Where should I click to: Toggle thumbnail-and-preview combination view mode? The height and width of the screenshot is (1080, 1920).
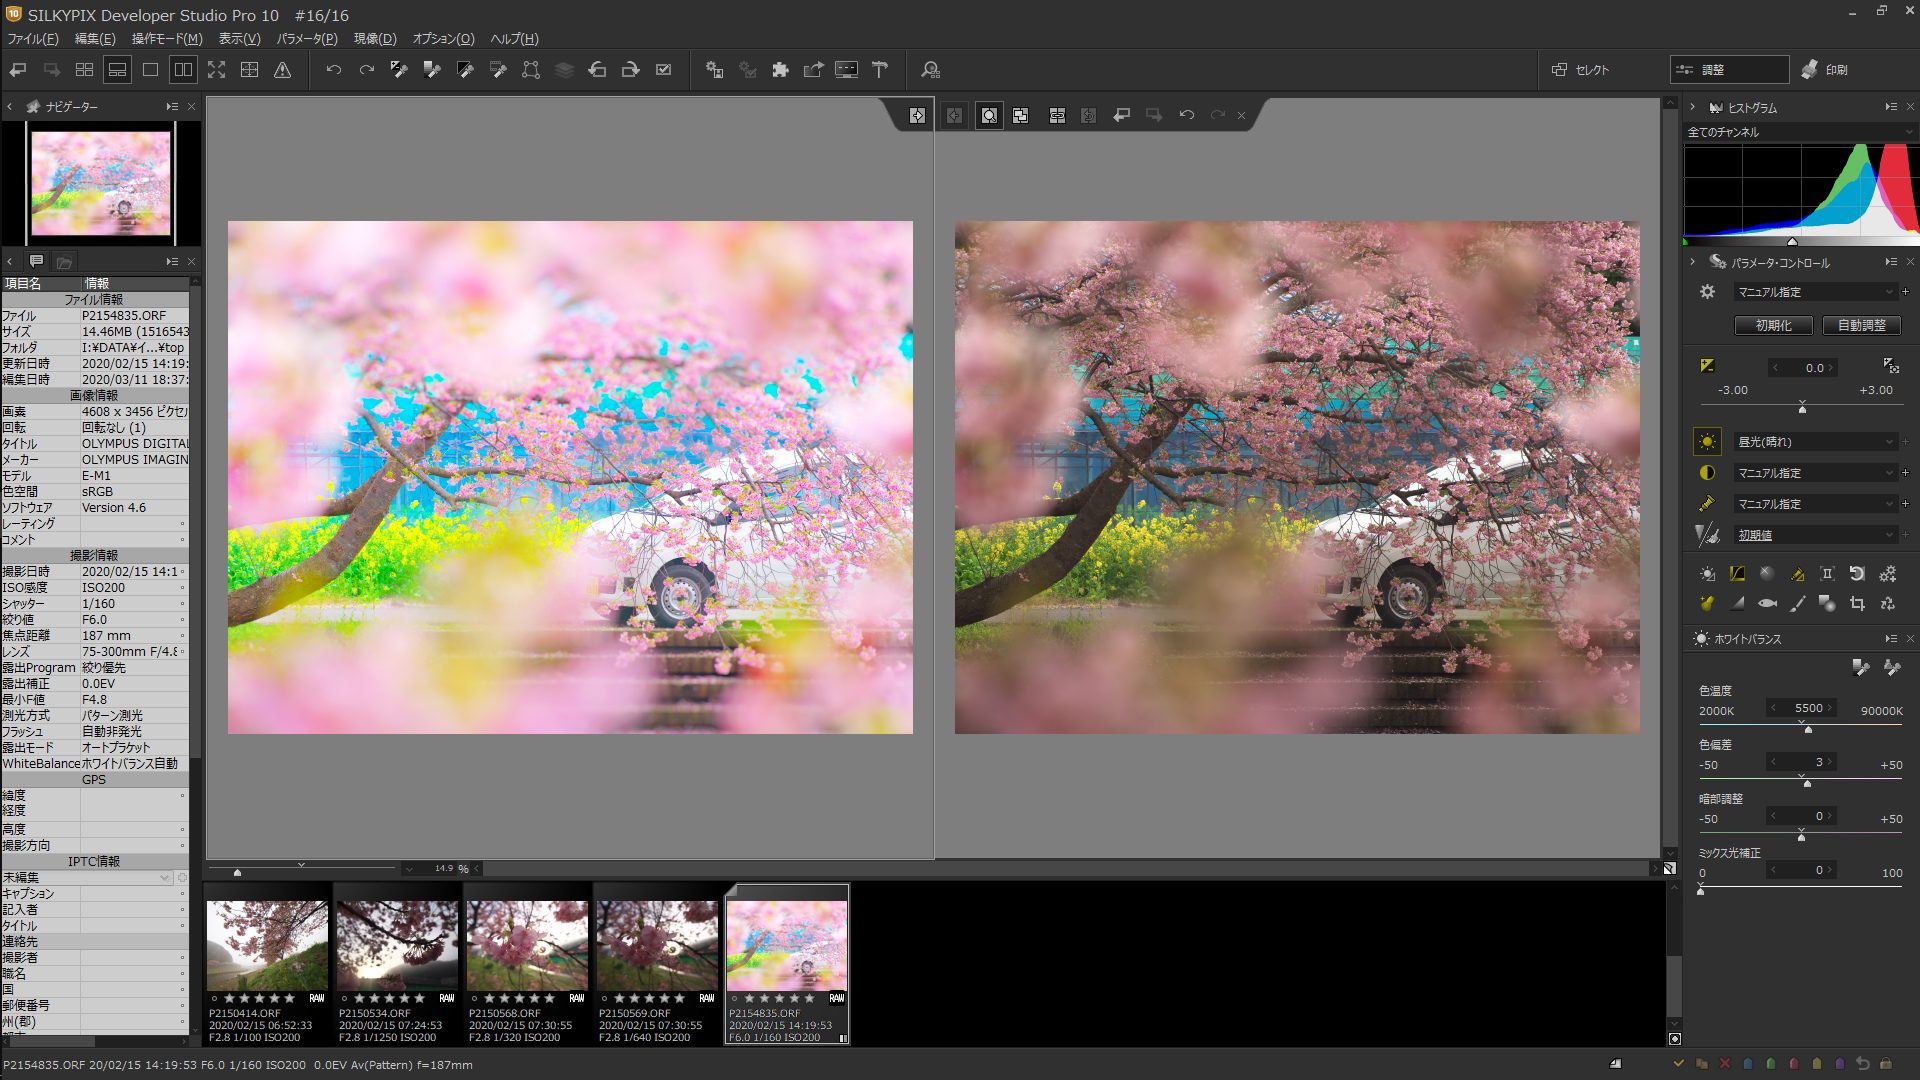tap(117, 70)
